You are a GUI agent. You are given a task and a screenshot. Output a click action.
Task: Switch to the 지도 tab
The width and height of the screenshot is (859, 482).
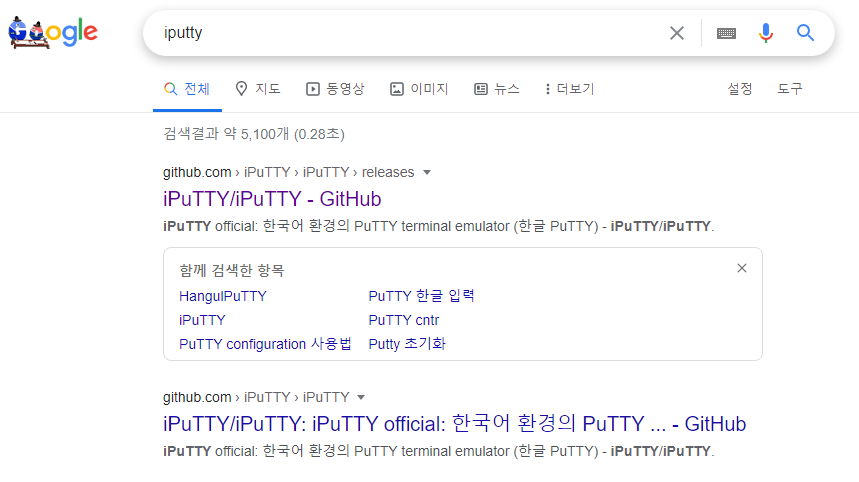[257, 89]
